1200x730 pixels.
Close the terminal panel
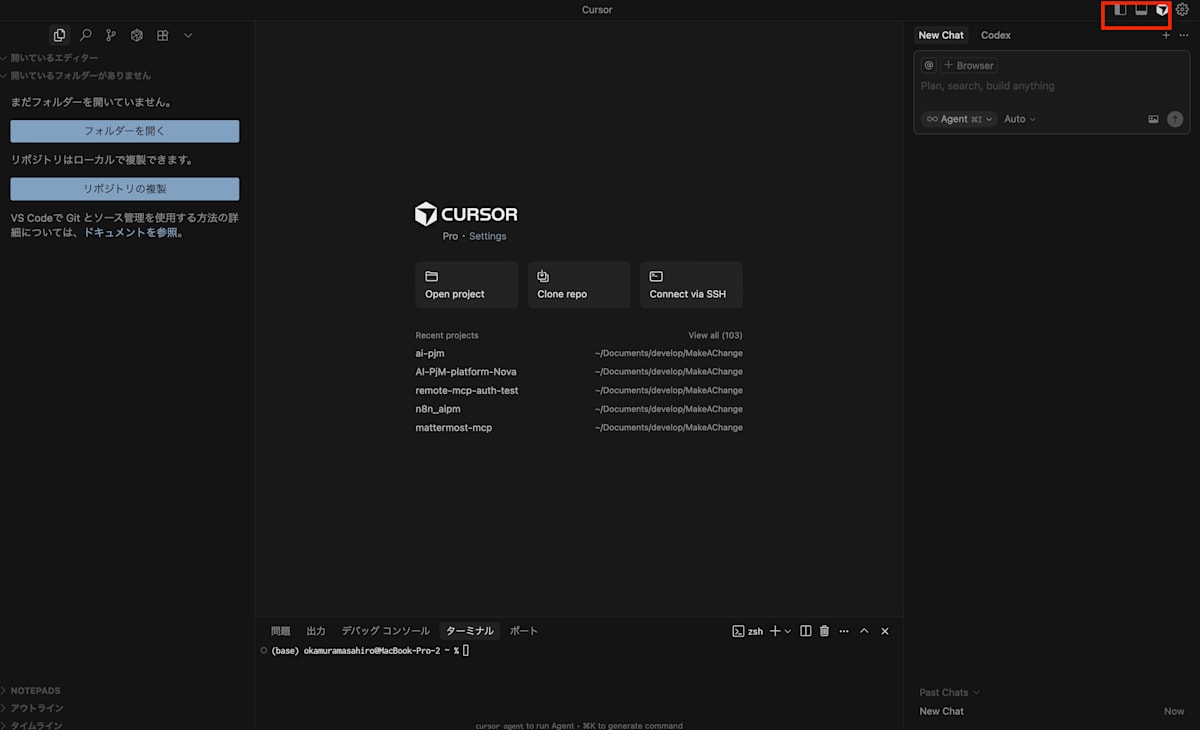tap(885, 631)
